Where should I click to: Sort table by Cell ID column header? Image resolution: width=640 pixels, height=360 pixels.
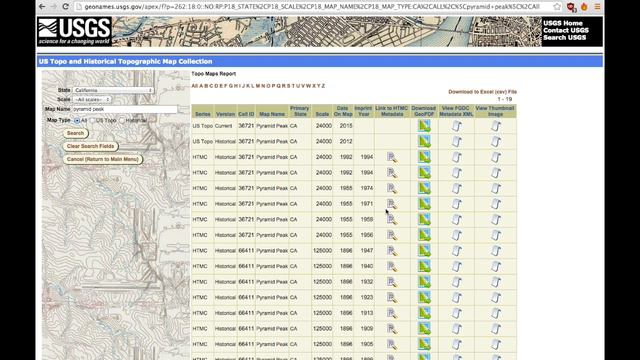pyautogui.click(x=246, y=114)
